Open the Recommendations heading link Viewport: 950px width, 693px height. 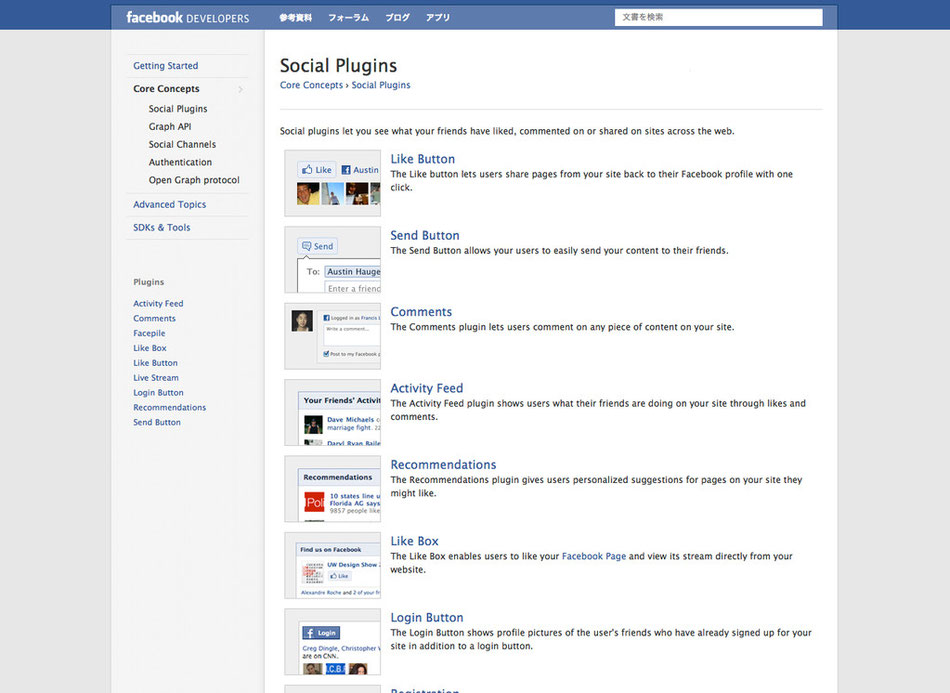443,464
